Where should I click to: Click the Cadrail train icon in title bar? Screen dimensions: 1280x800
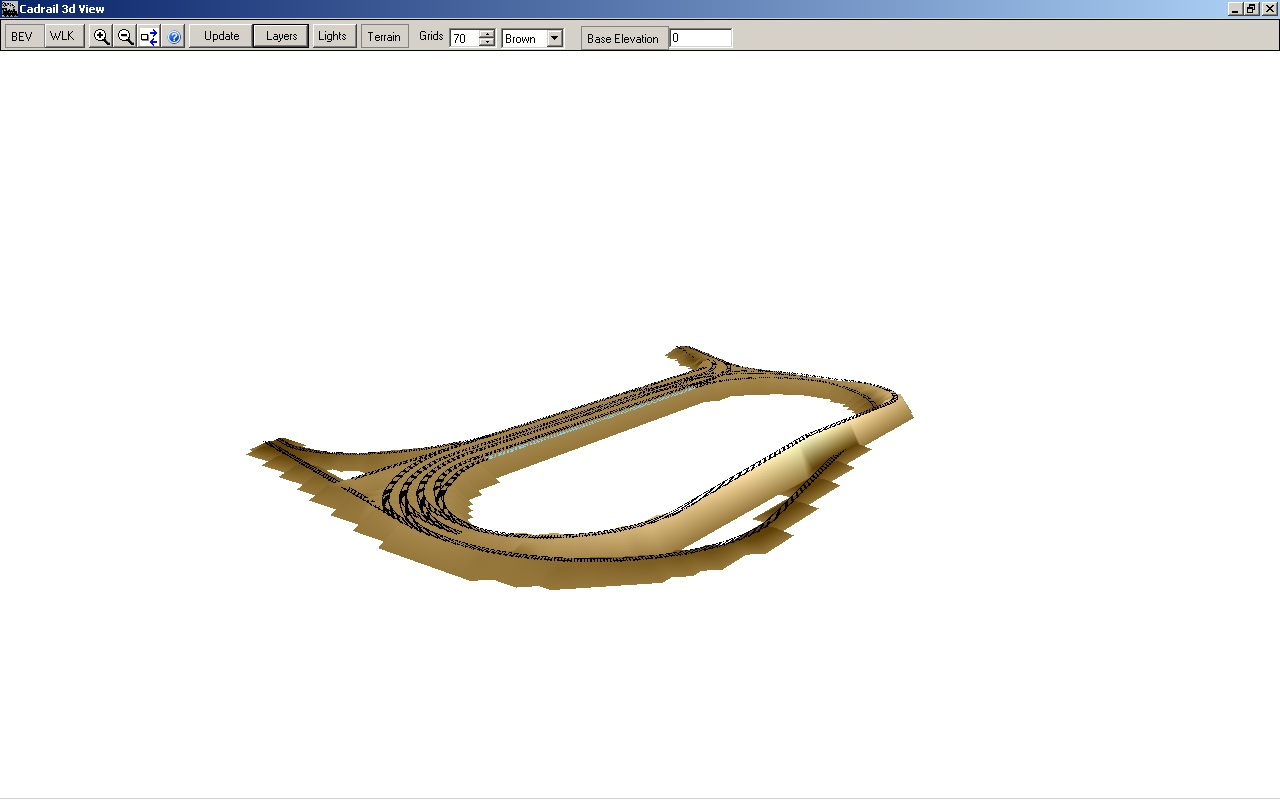[10, 9]
